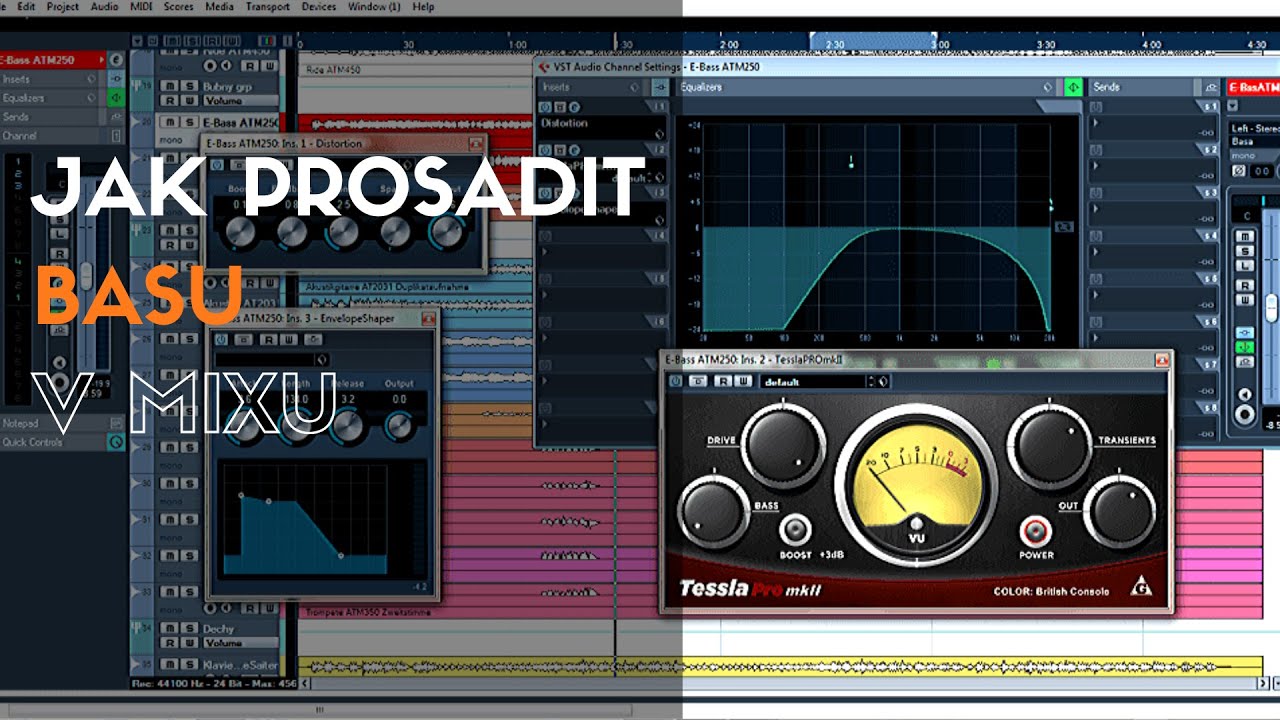Click 'COLOR: British Console' text
The height and width of the screenshot is (720, 1280).
(1050, 591)
